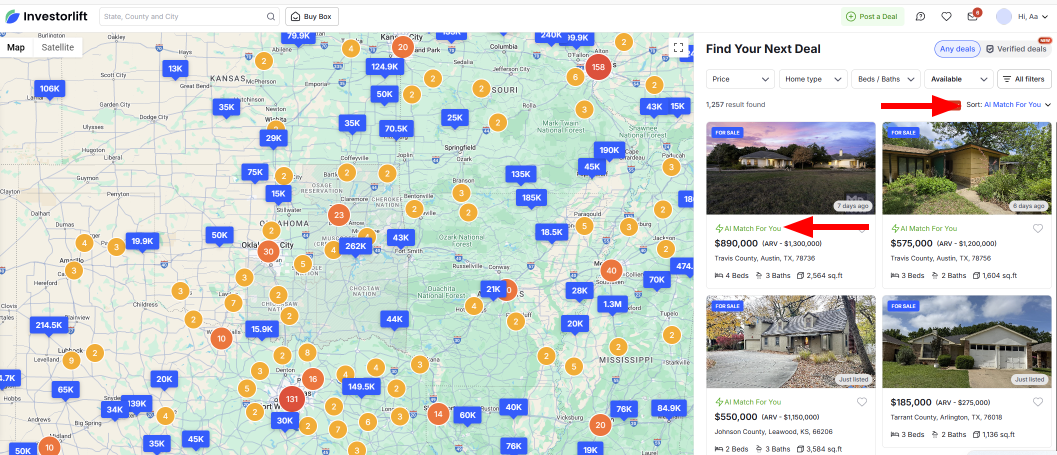Click the 190K price marker
The width and height of the screenshot is (1057, 455).
click(x=609, y=150)
